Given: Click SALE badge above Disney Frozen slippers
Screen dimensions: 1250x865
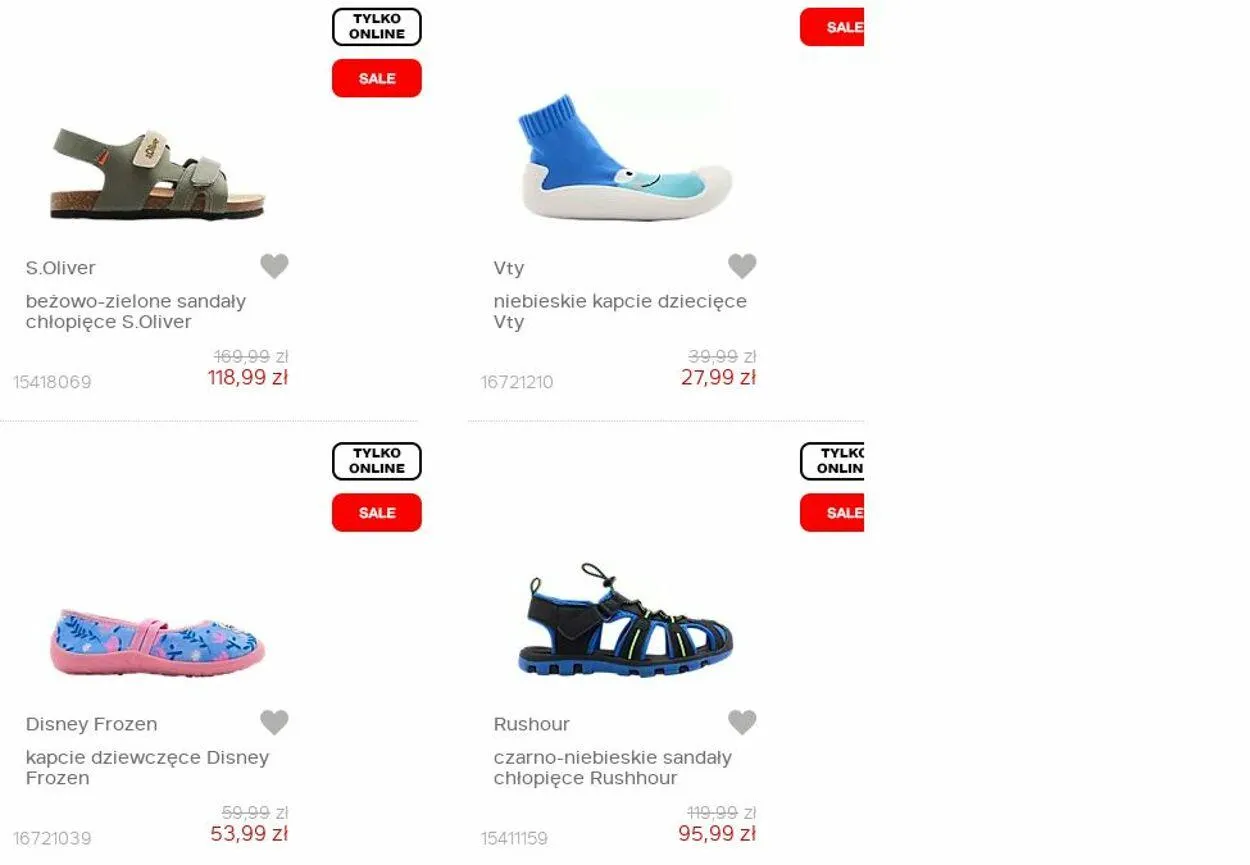Looking at the screenshot, I should click(377, 513).
